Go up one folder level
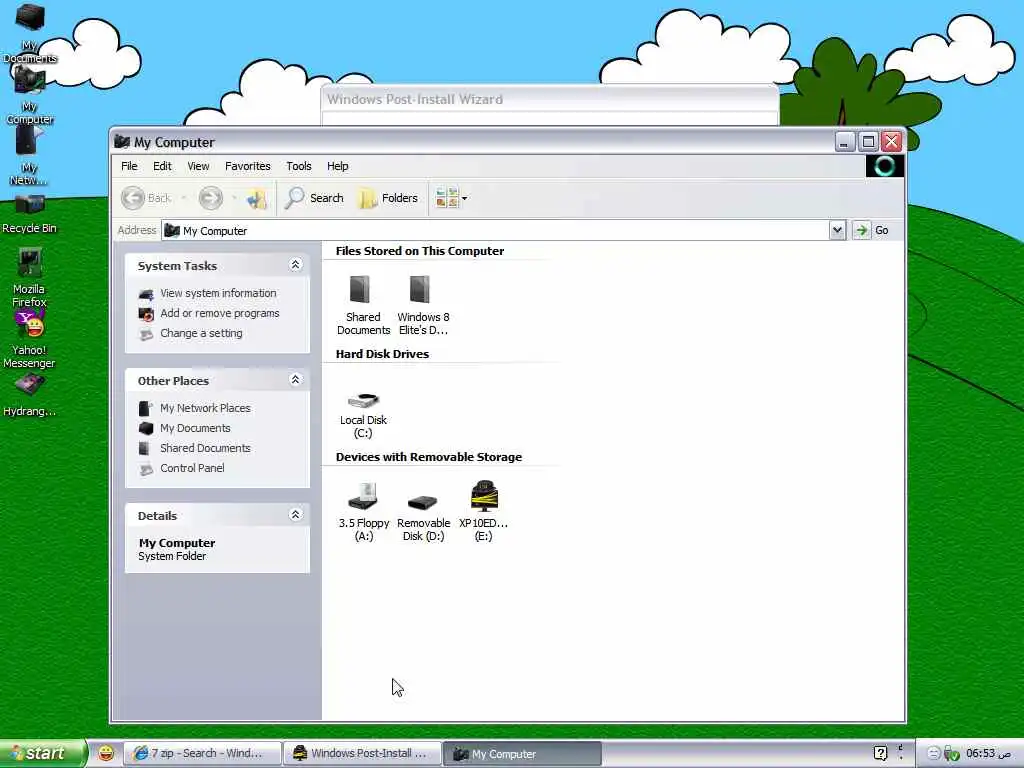1024x768 pixels. click(x=256, y=198)
